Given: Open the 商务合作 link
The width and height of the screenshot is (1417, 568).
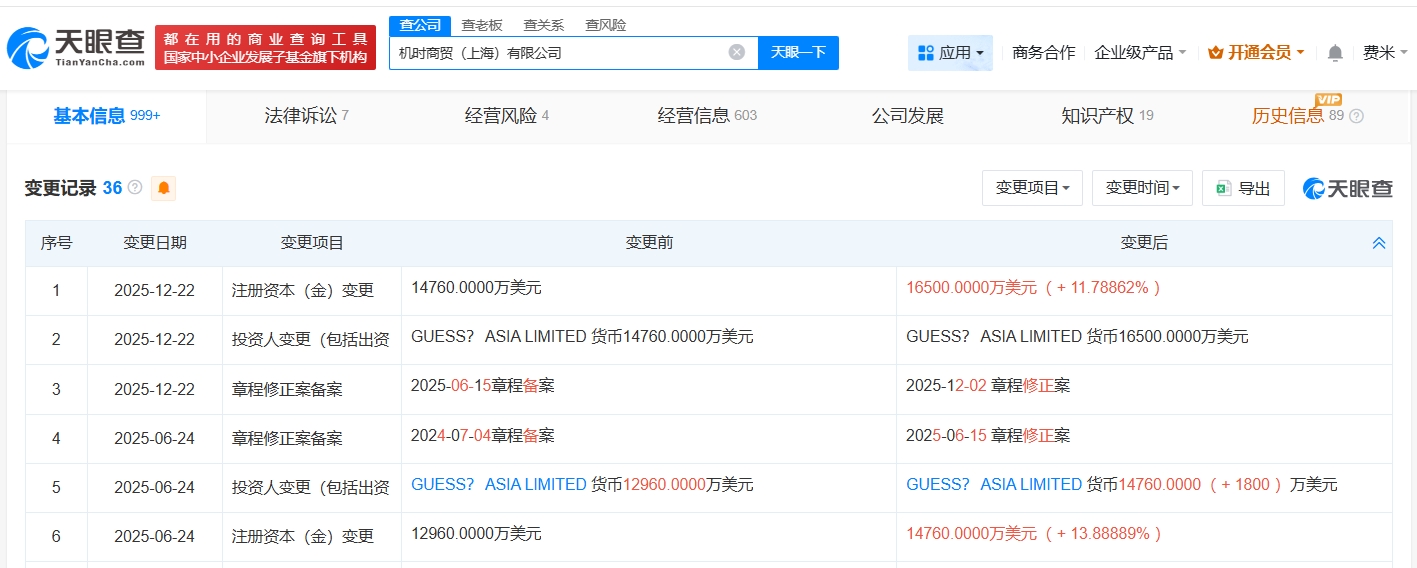Looking at the screenshot, I should (1043, 53).
